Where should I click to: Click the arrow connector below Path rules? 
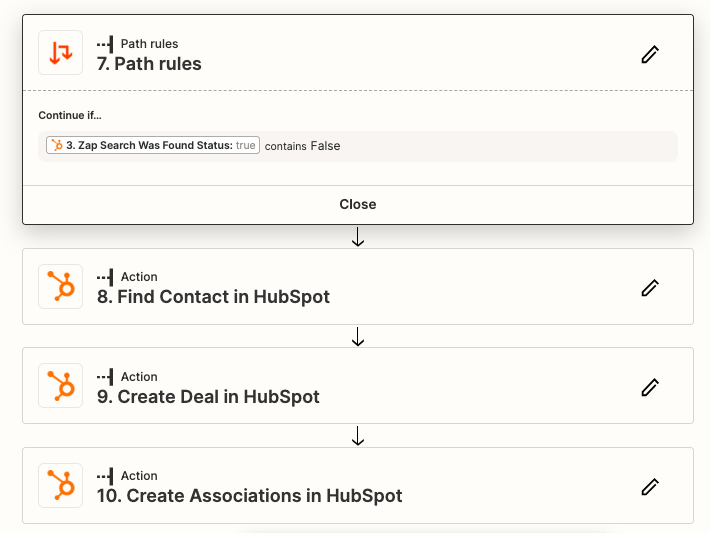click(358, 238)
